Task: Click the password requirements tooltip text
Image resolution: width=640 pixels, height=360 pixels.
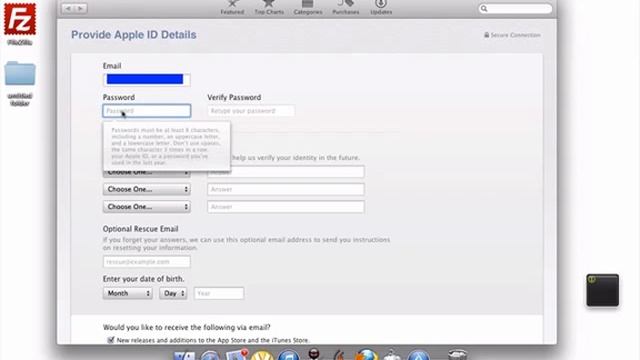Action: pyautogui.click(x=166, y=146)
